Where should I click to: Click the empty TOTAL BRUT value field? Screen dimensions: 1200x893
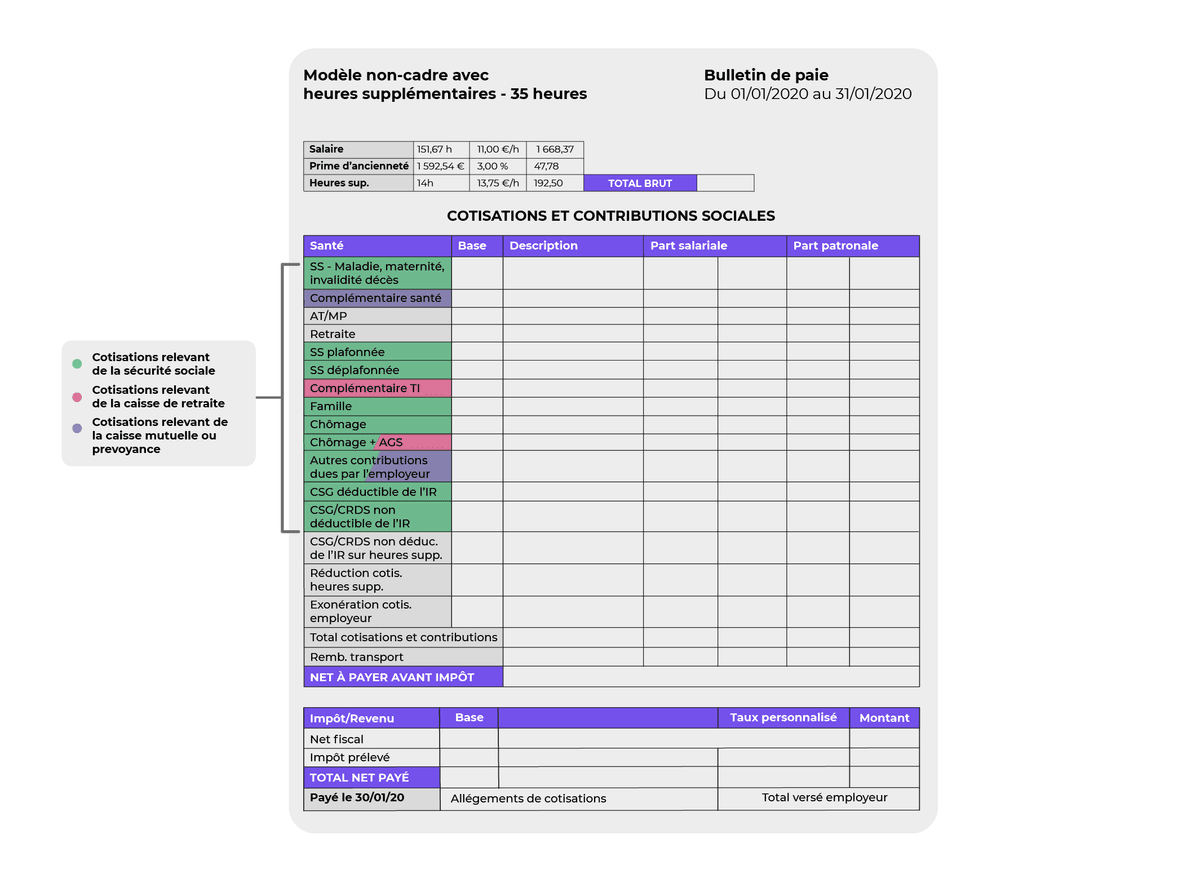725,183
